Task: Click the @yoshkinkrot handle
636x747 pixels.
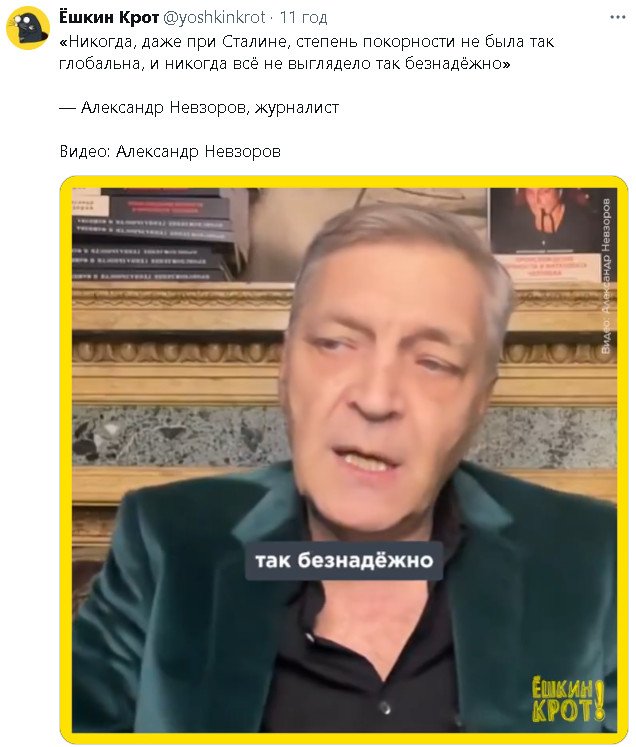Action: [214, 17]
